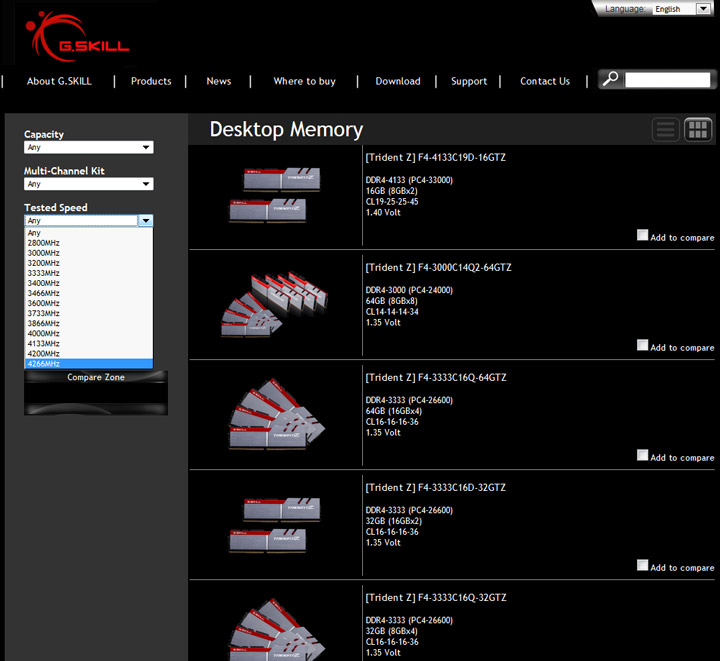Screen dimensions: 720x661
Task: Check Add to compare for F4-3333C16Q-64GTZ
Action: coord(642,455)
